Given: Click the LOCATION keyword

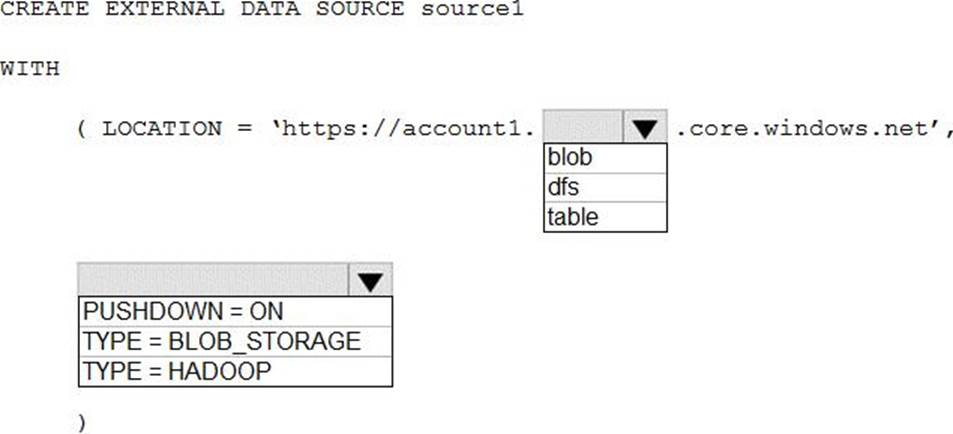Looking at the screenshot, I should pyautogui.click(x=162, y=129).
